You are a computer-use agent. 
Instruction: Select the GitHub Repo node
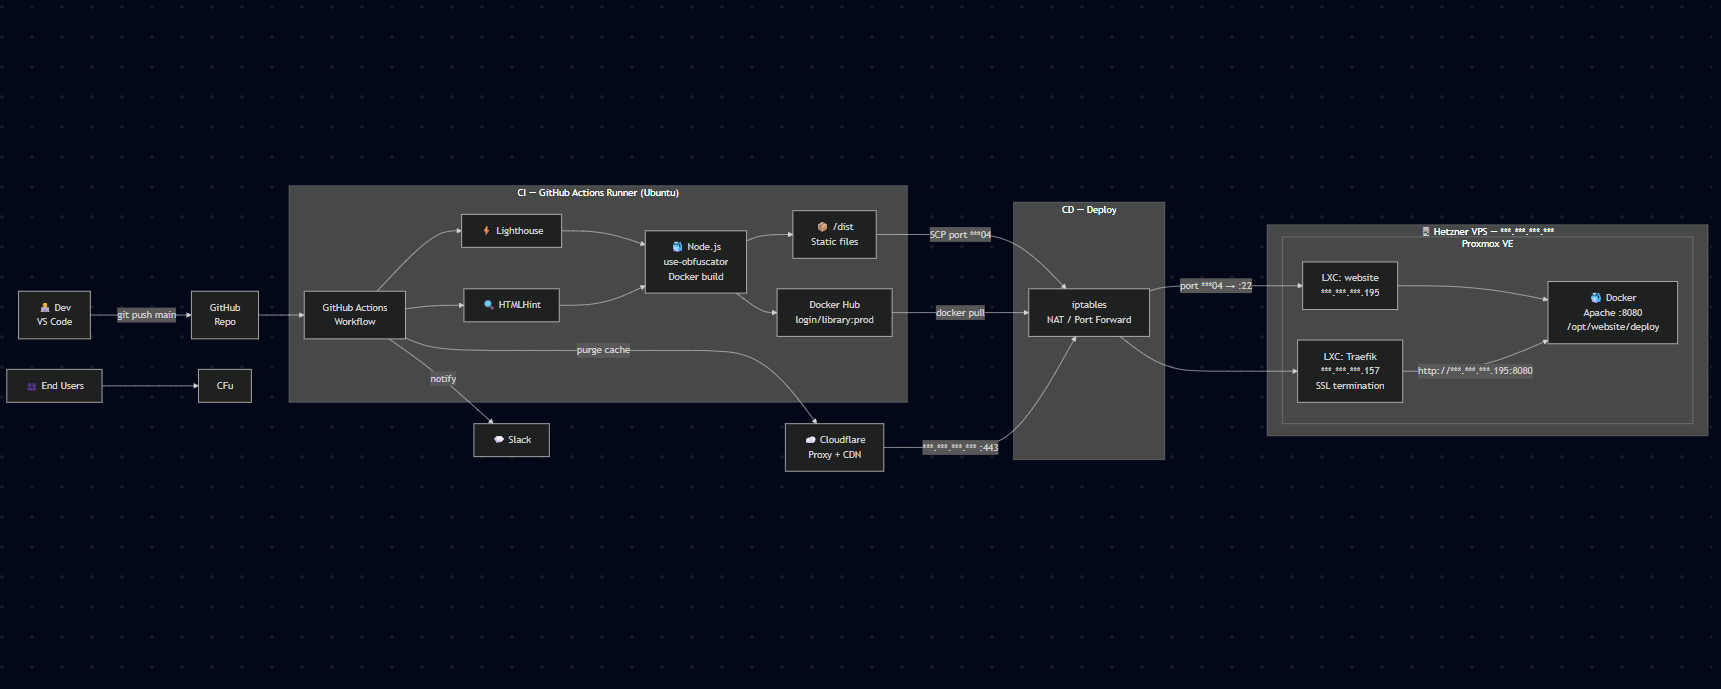225,315
